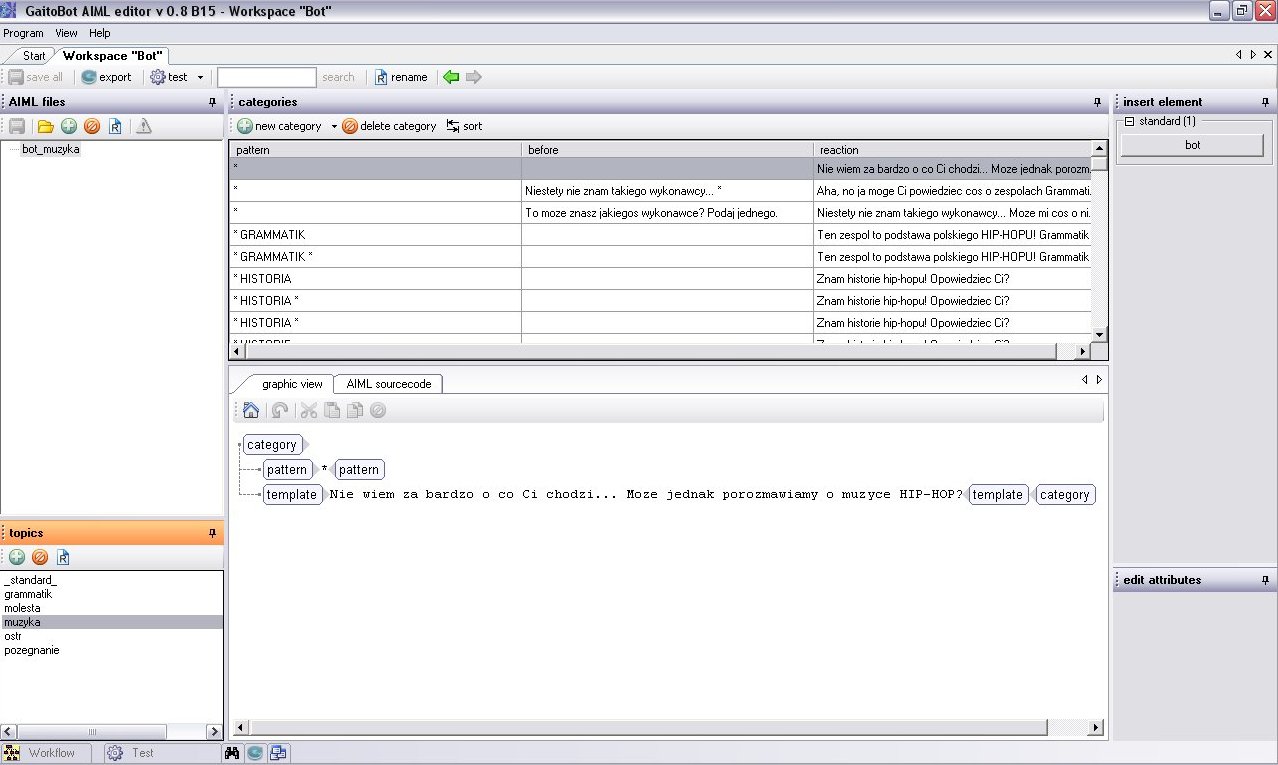Click in the search text field
The width and height of the screenshot is (1278, 765).
(x=267, y=77)
